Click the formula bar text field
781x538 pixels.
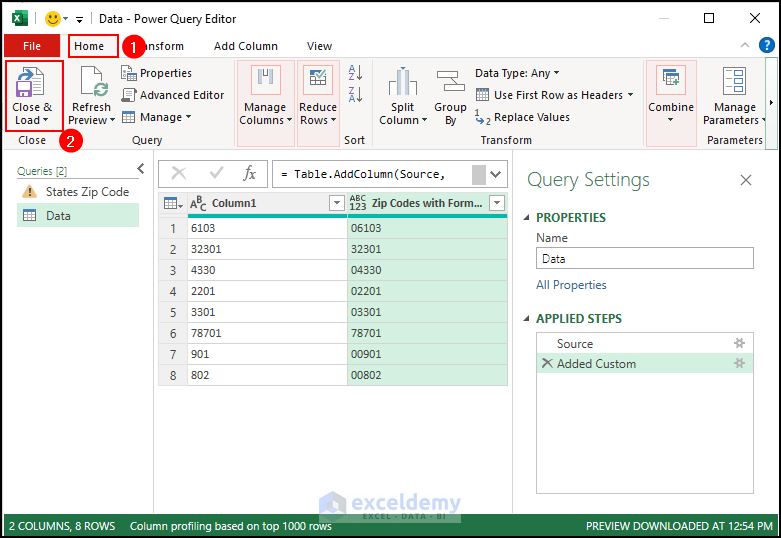tap(372, 174)
